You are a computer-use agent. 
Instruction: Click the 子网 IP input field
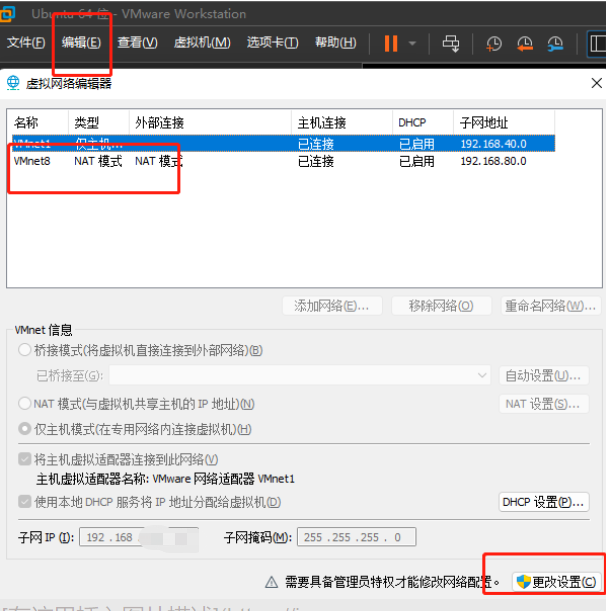click(139, 537)
